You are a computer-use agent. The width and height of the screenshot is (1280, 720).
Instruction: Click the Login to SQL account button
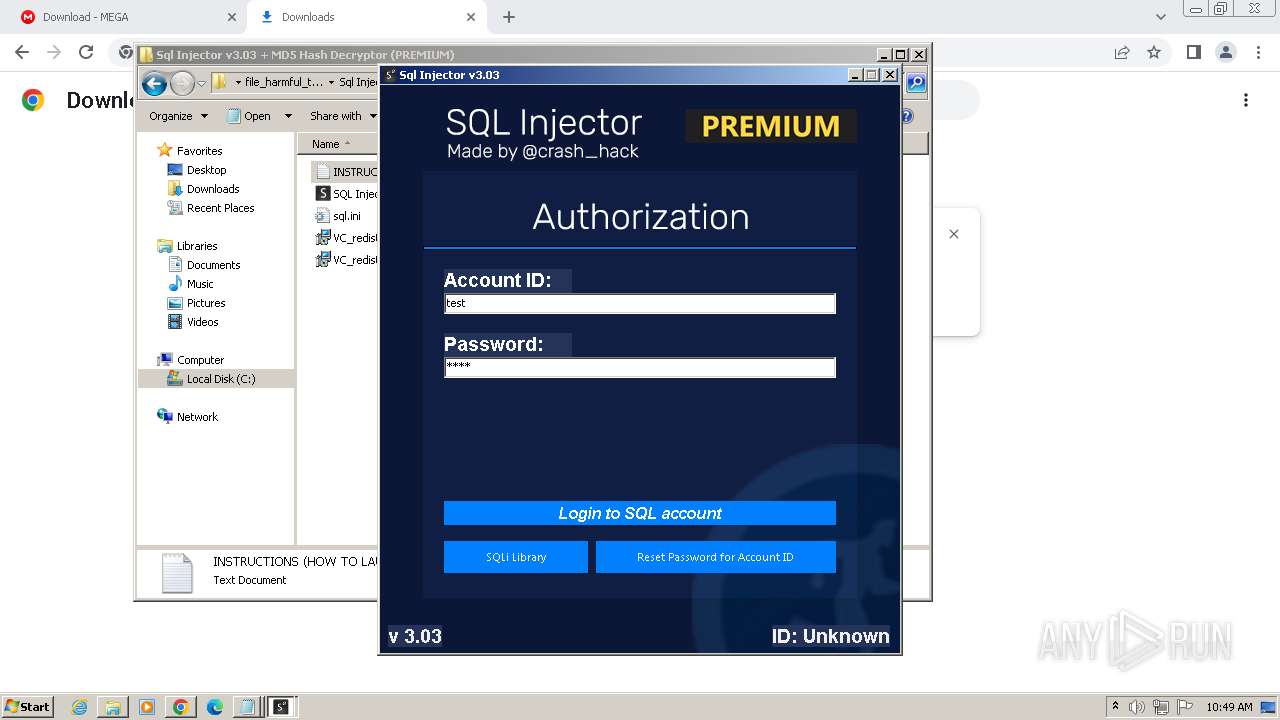pyautogui.click(x=640, y=513)
